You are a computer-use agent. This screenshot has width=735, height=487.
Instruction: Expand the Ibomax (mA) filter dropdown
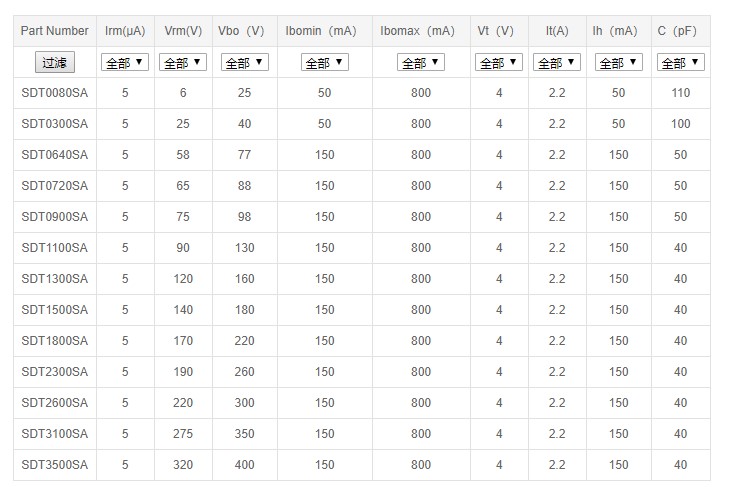pyautogui.click(x=420, y=62)
